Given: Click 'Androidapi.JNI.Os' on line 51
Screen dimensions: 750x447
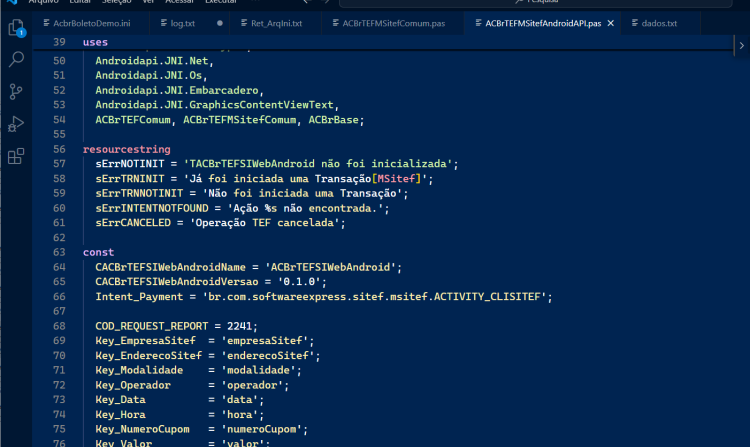Looking at the screenshot, I should click(x=148, y=76).
